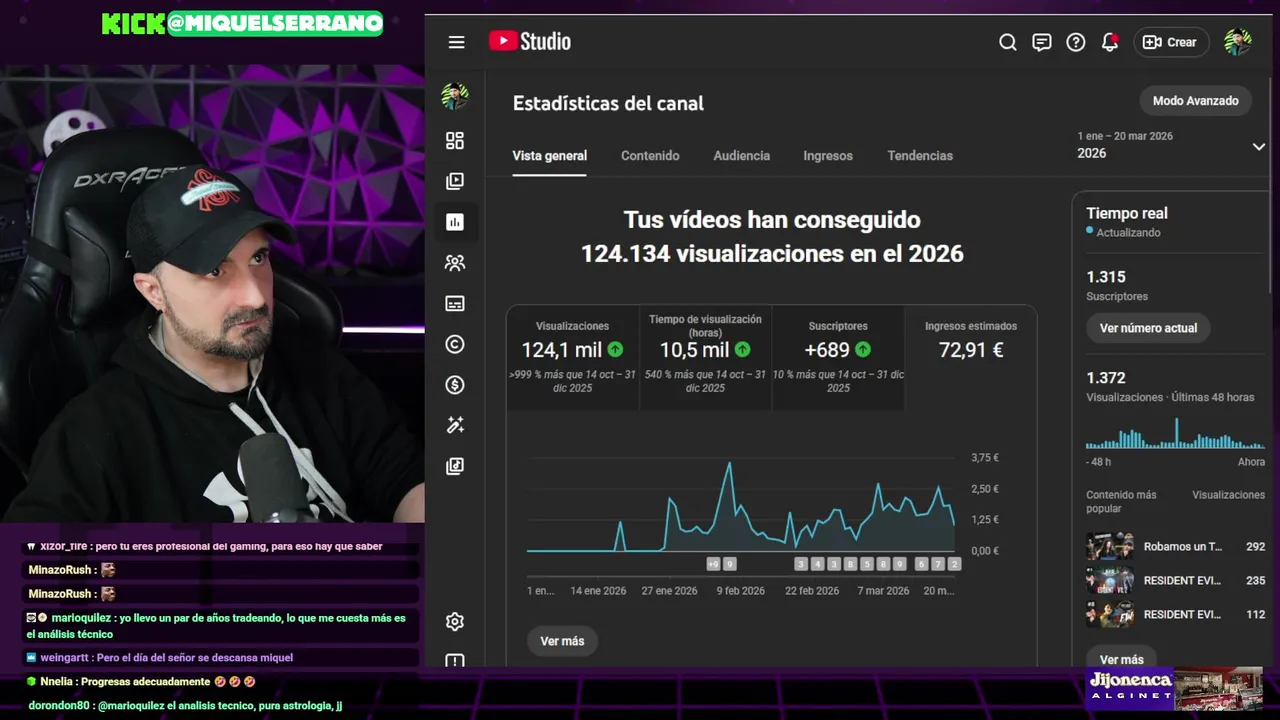Open the Robamos un T... video row

[1176, 547]
